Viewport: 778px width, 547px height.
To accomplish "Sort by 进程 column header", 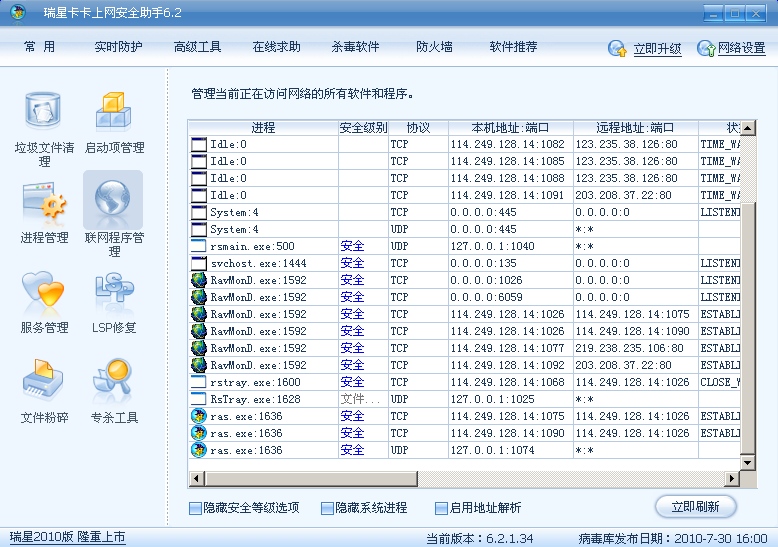I will (263, 128).
